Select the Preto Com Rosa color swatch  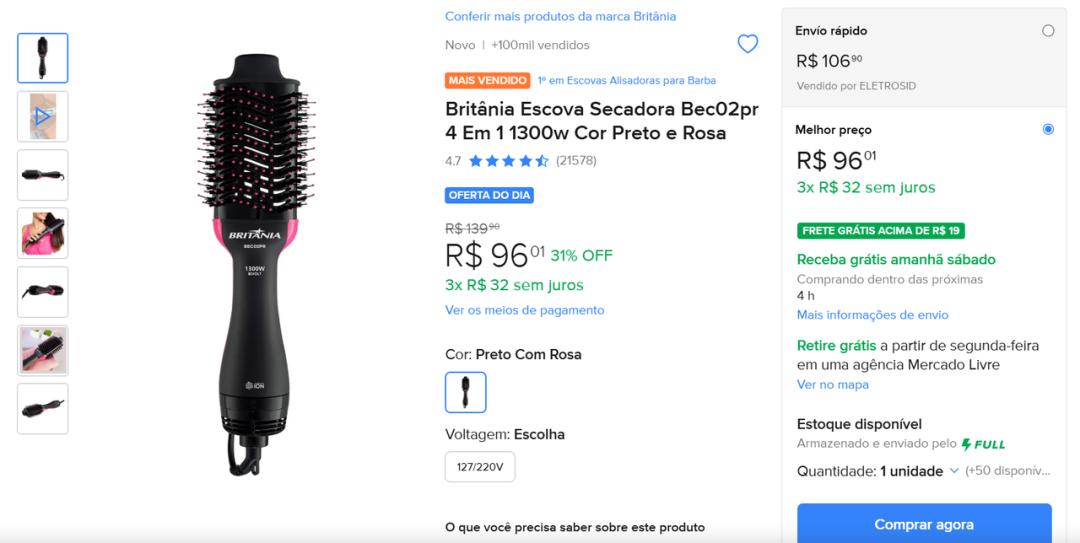[465, 392]
